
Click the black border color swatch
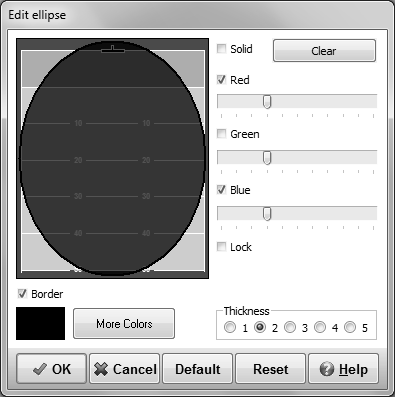41,323
